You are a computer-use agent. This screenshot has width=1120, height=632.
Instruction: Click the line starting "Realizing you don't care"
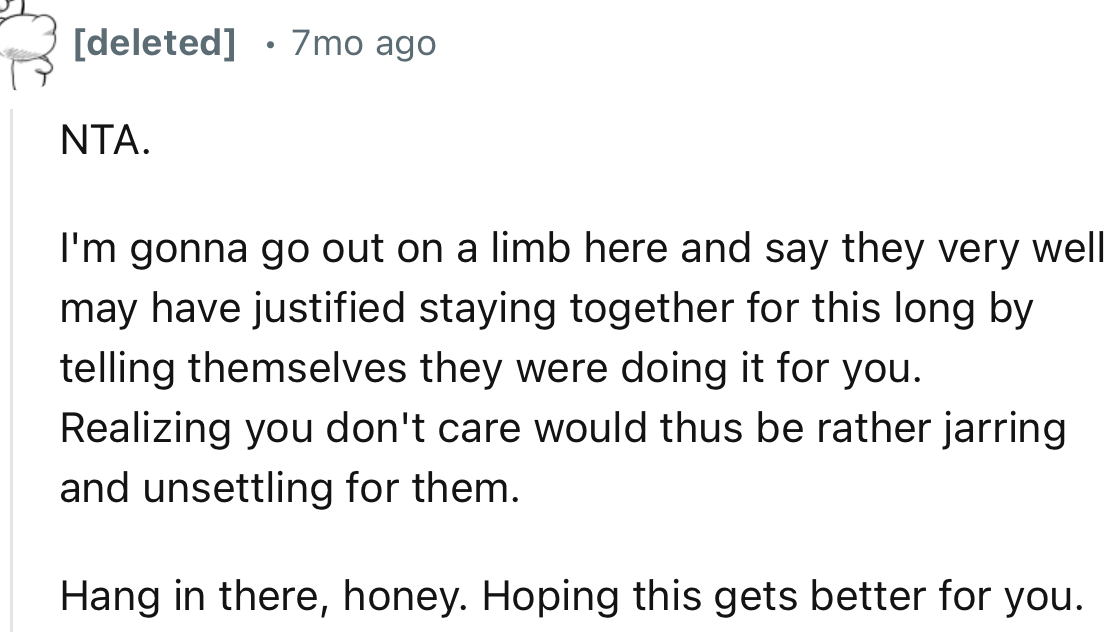562,428
